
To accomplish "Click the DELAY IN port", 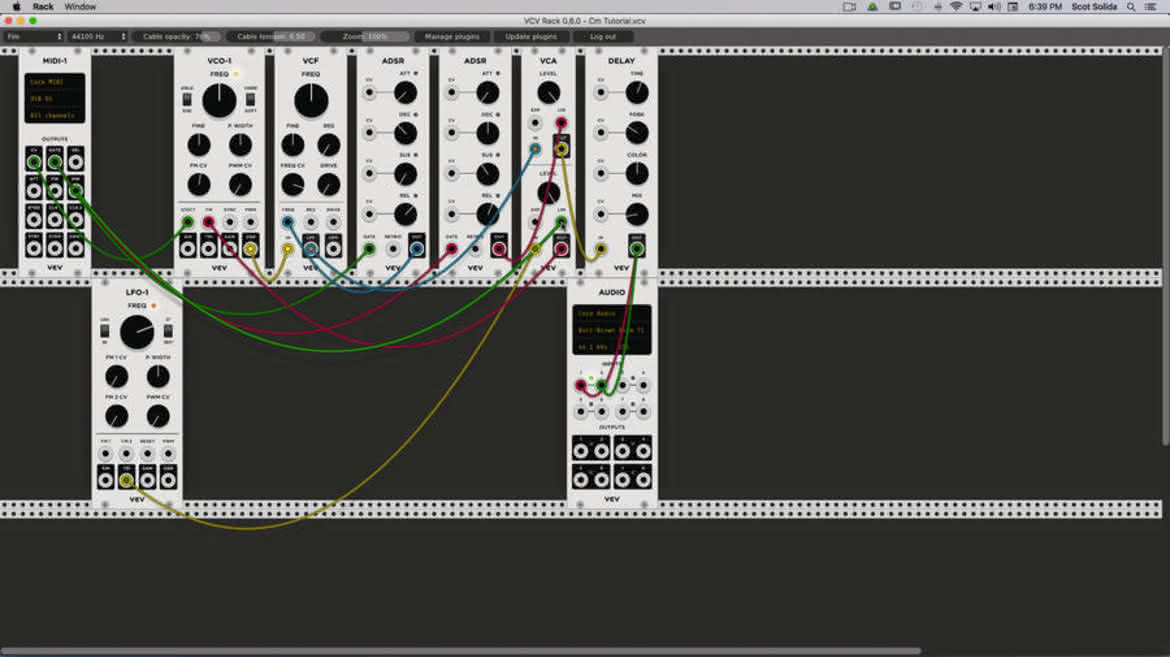I will coord(601,249).
